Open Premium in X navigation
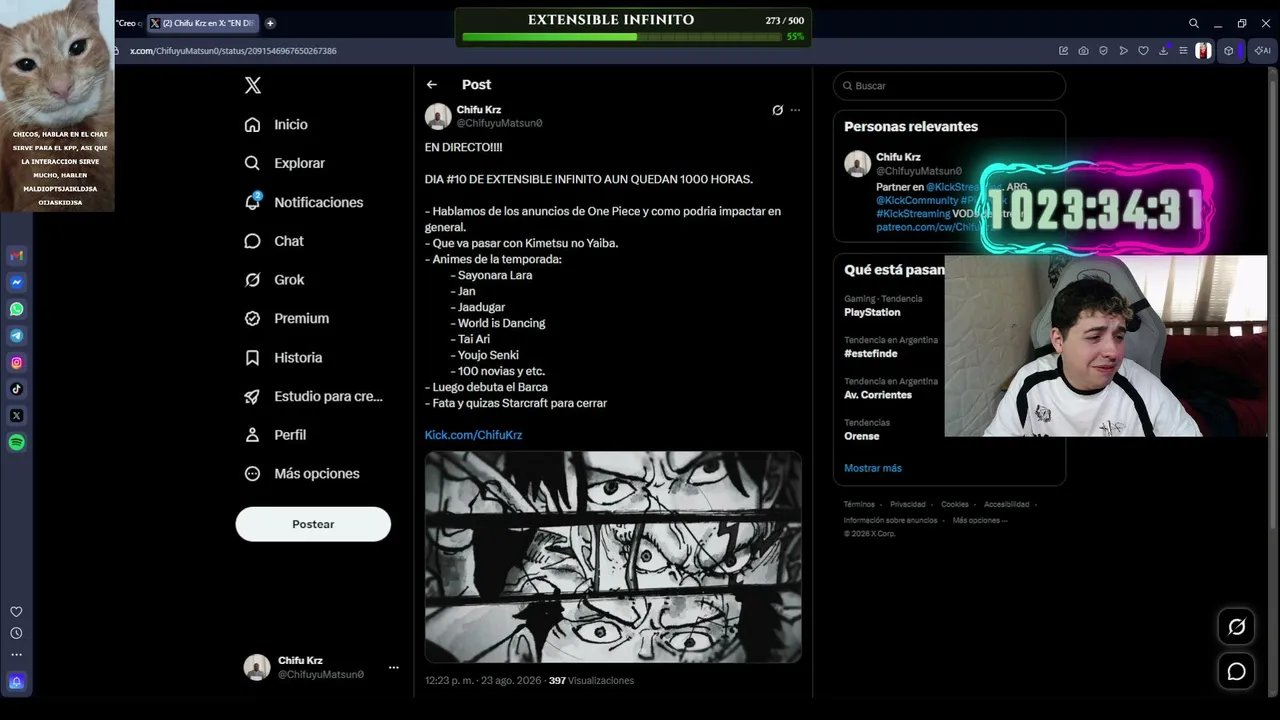The image size is (1280, 720). [287, 318]
